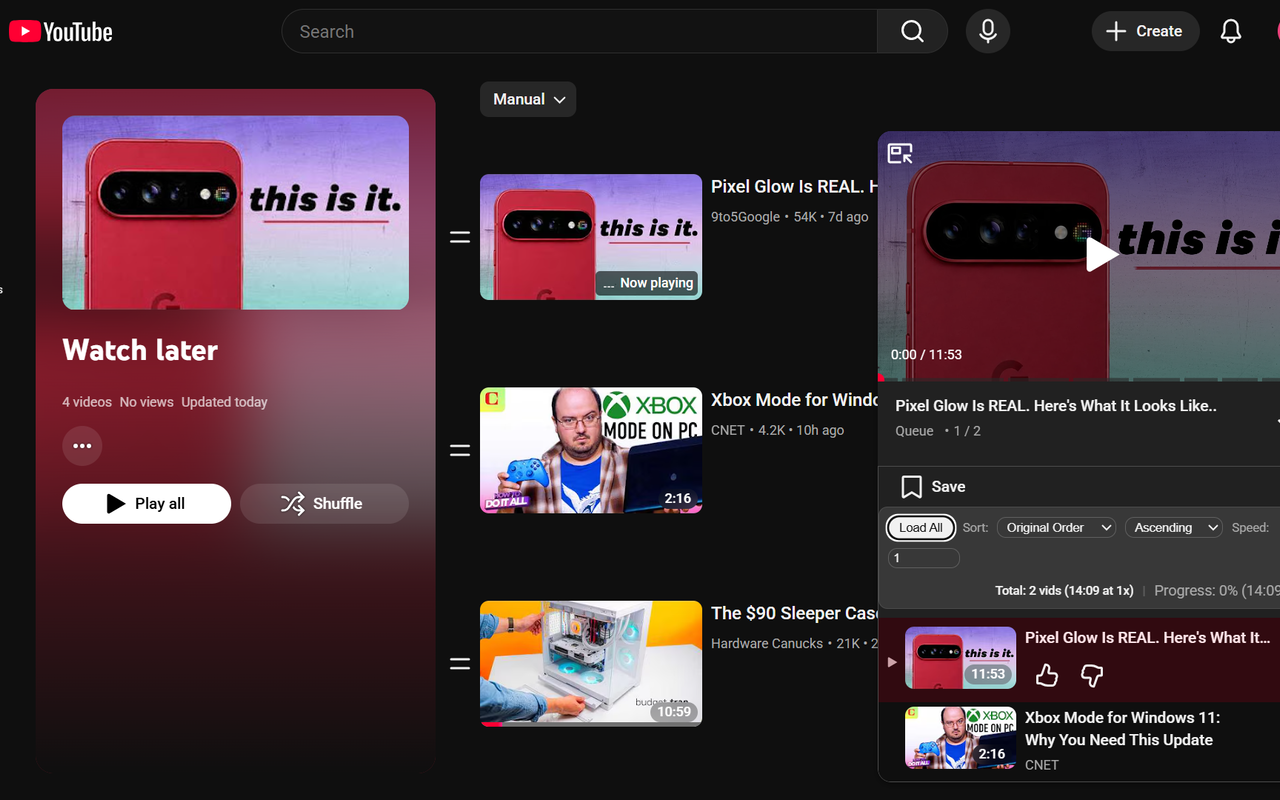Save the queue with bookmark icon
The width and height of the screenshot is (1280, 800).
tap(932, 487)
